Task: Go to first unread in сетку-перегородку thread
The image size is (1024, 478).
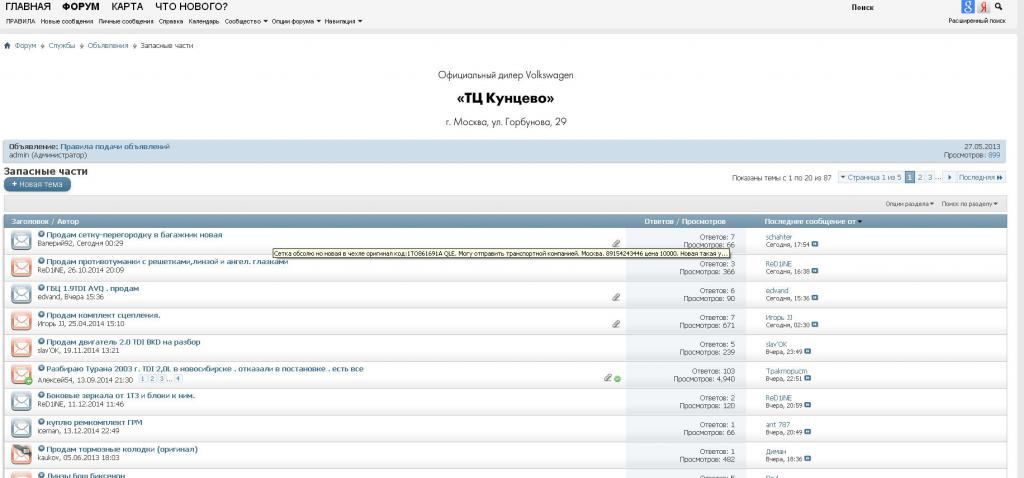Action: pos(41,234)
